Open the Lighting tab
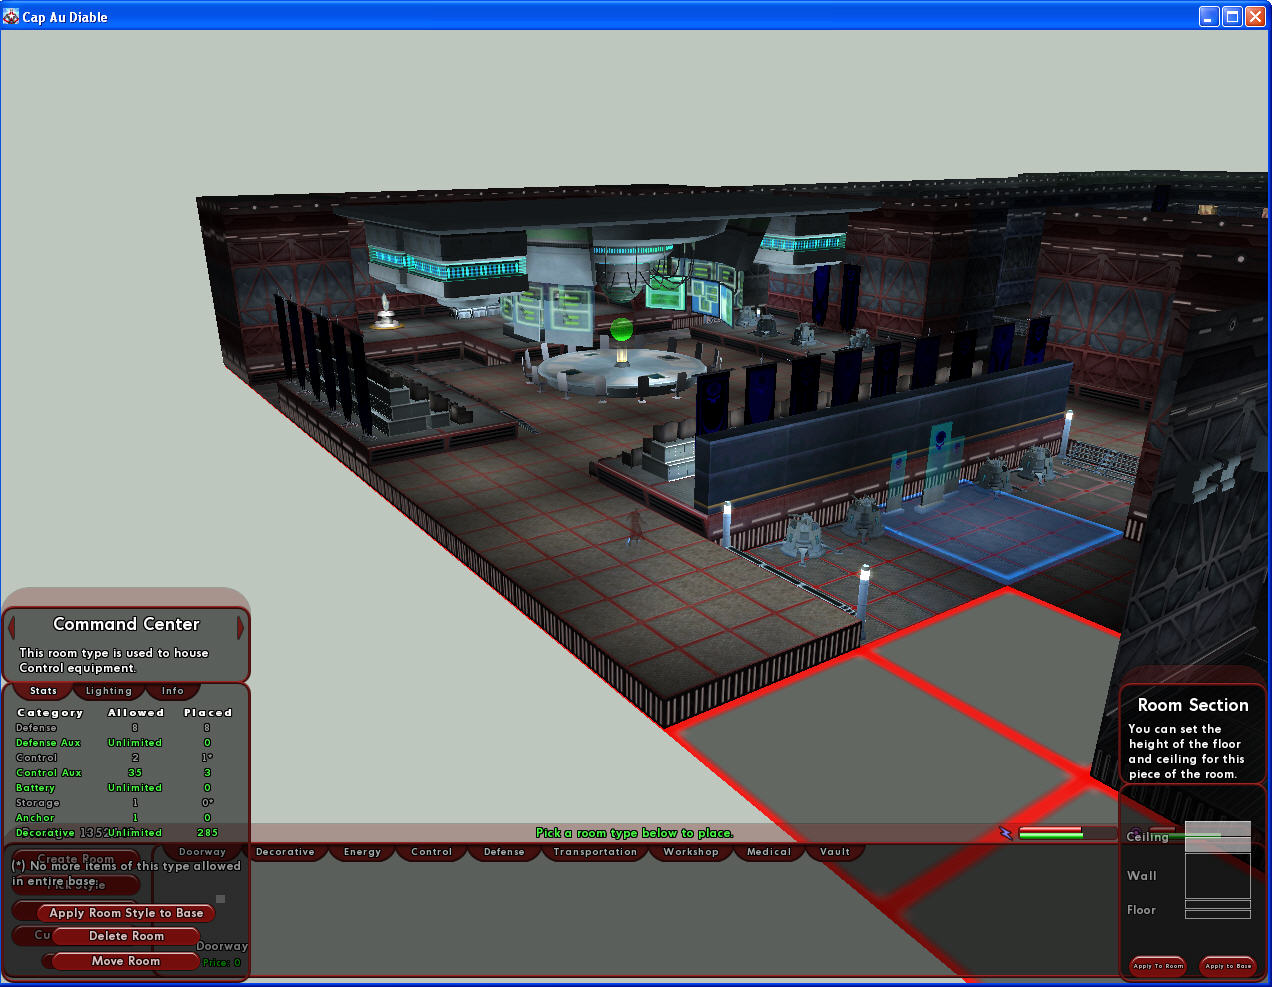Image resolution: width=1272 pixels, height=987 pixels. pos(109,691)
